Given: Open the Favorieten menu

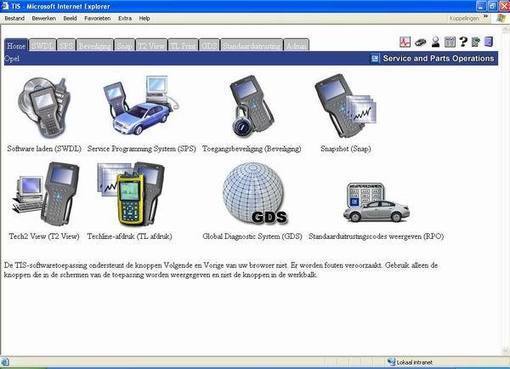Looking at the screenshot, I should click(x=97, y=18).
